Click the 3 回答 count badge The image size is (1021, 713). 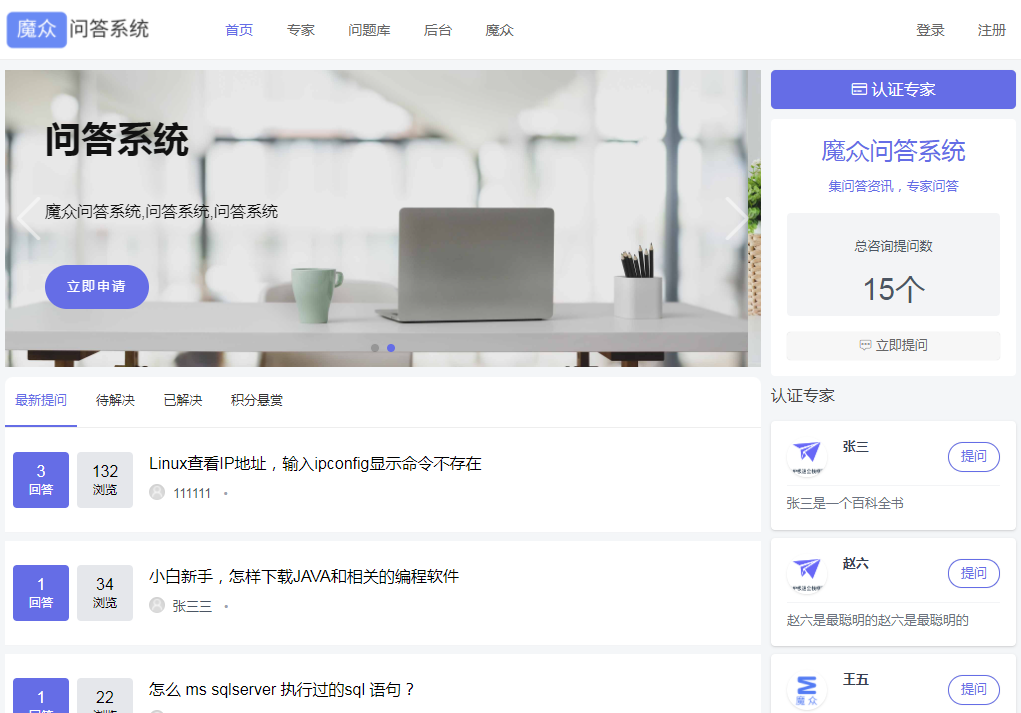click(x=41, y=480)
